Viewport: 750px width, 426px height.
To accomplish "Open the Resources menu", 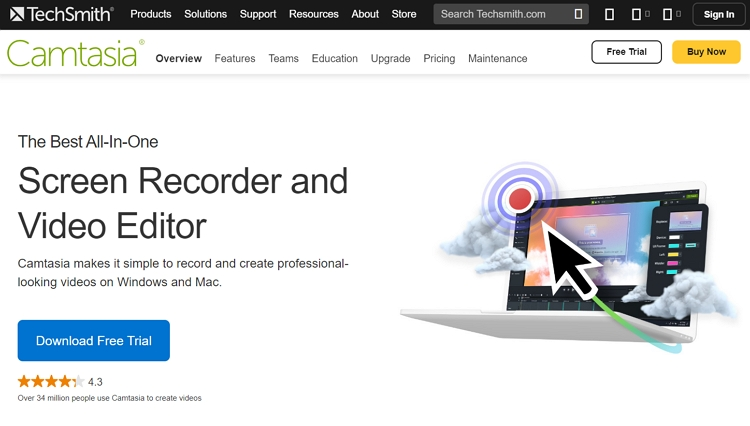I will click(x=314, y=14).
